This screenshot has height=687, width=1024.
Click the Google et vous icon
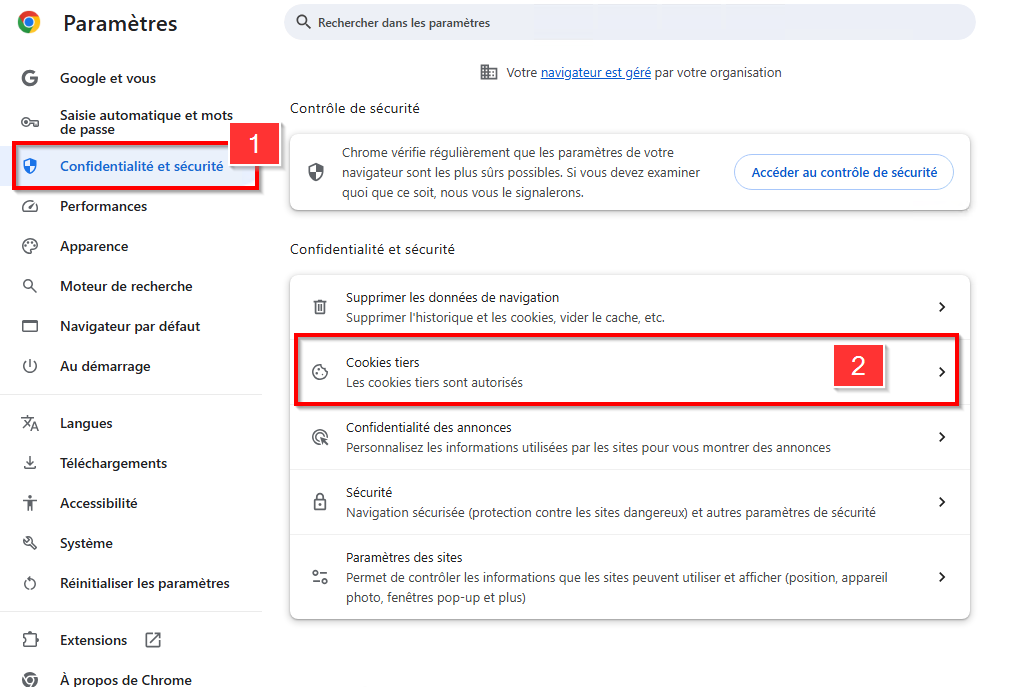pos(30,78)
